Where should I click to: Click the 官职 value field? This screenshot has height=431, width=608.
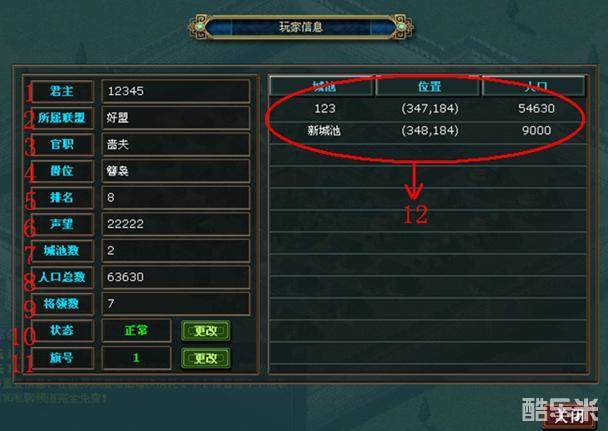(x=176, y=145)
